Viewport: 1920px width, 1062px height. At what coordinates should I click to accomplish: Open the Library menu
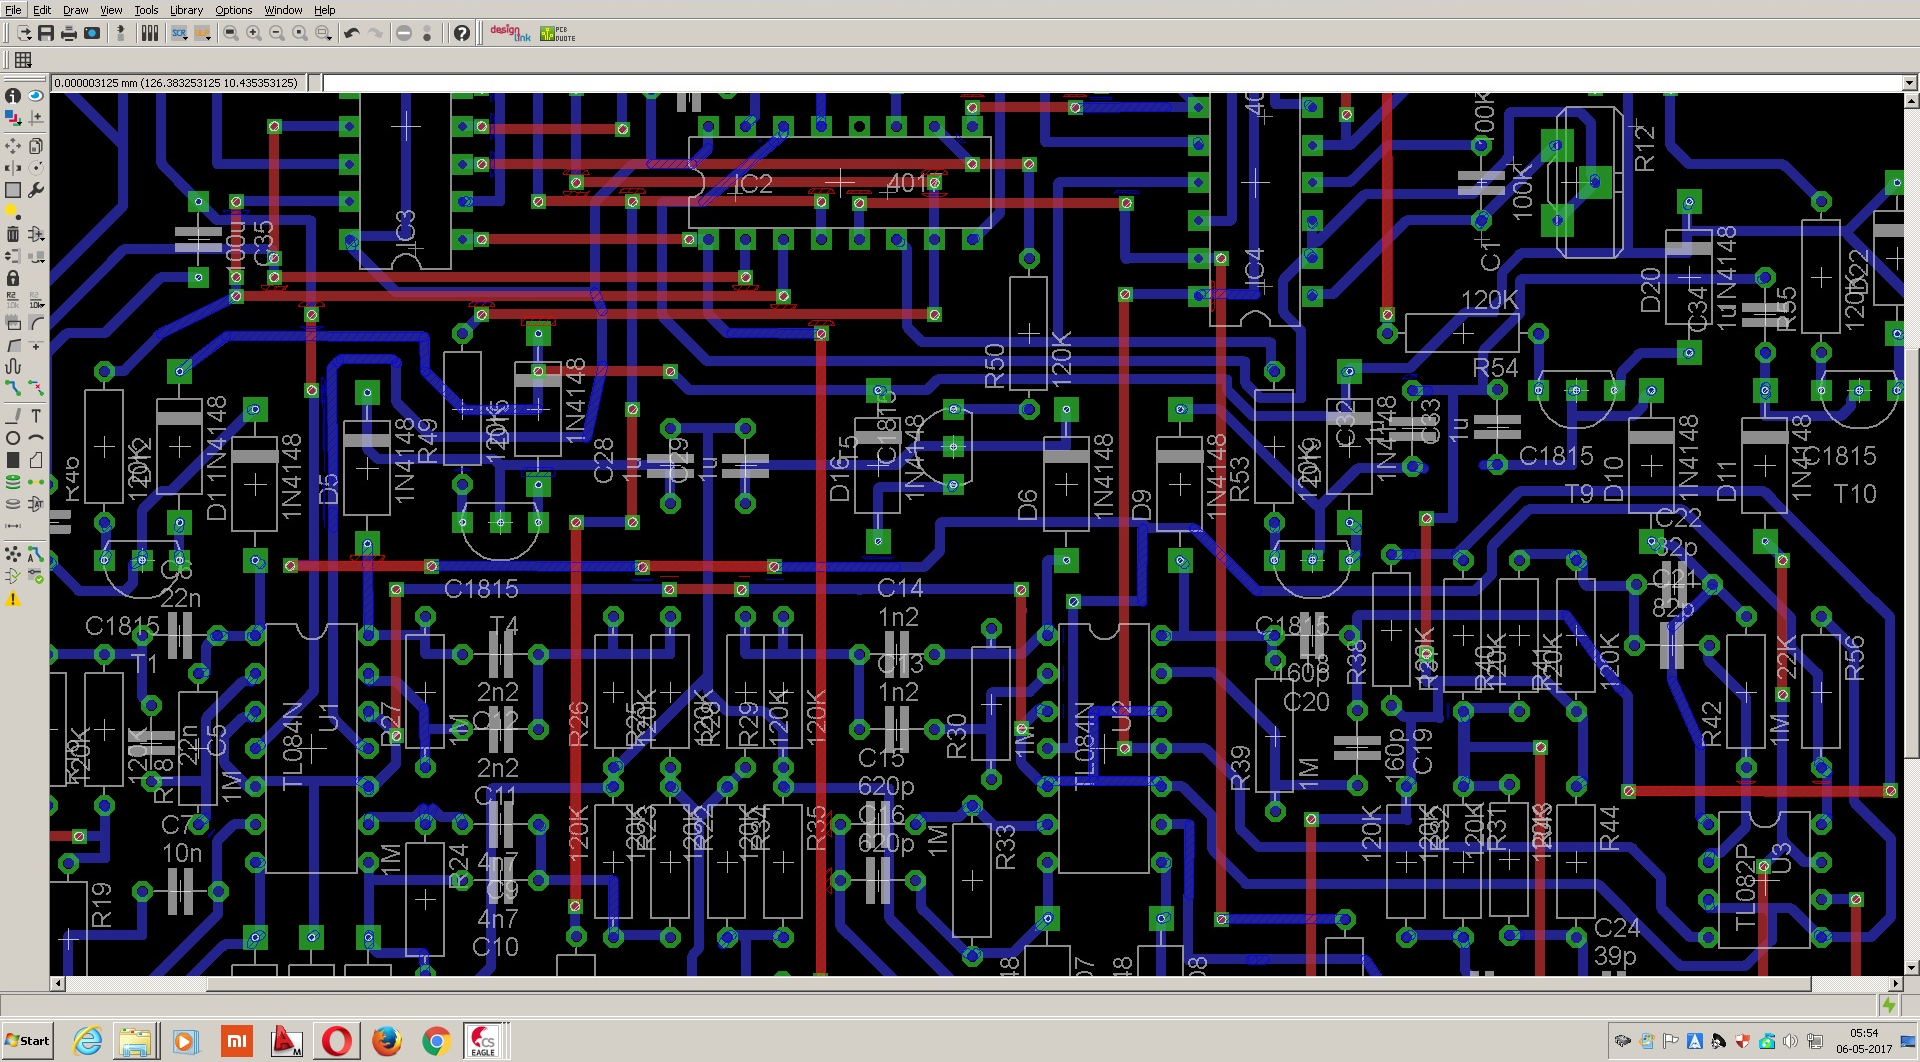(x=186, y=10)
